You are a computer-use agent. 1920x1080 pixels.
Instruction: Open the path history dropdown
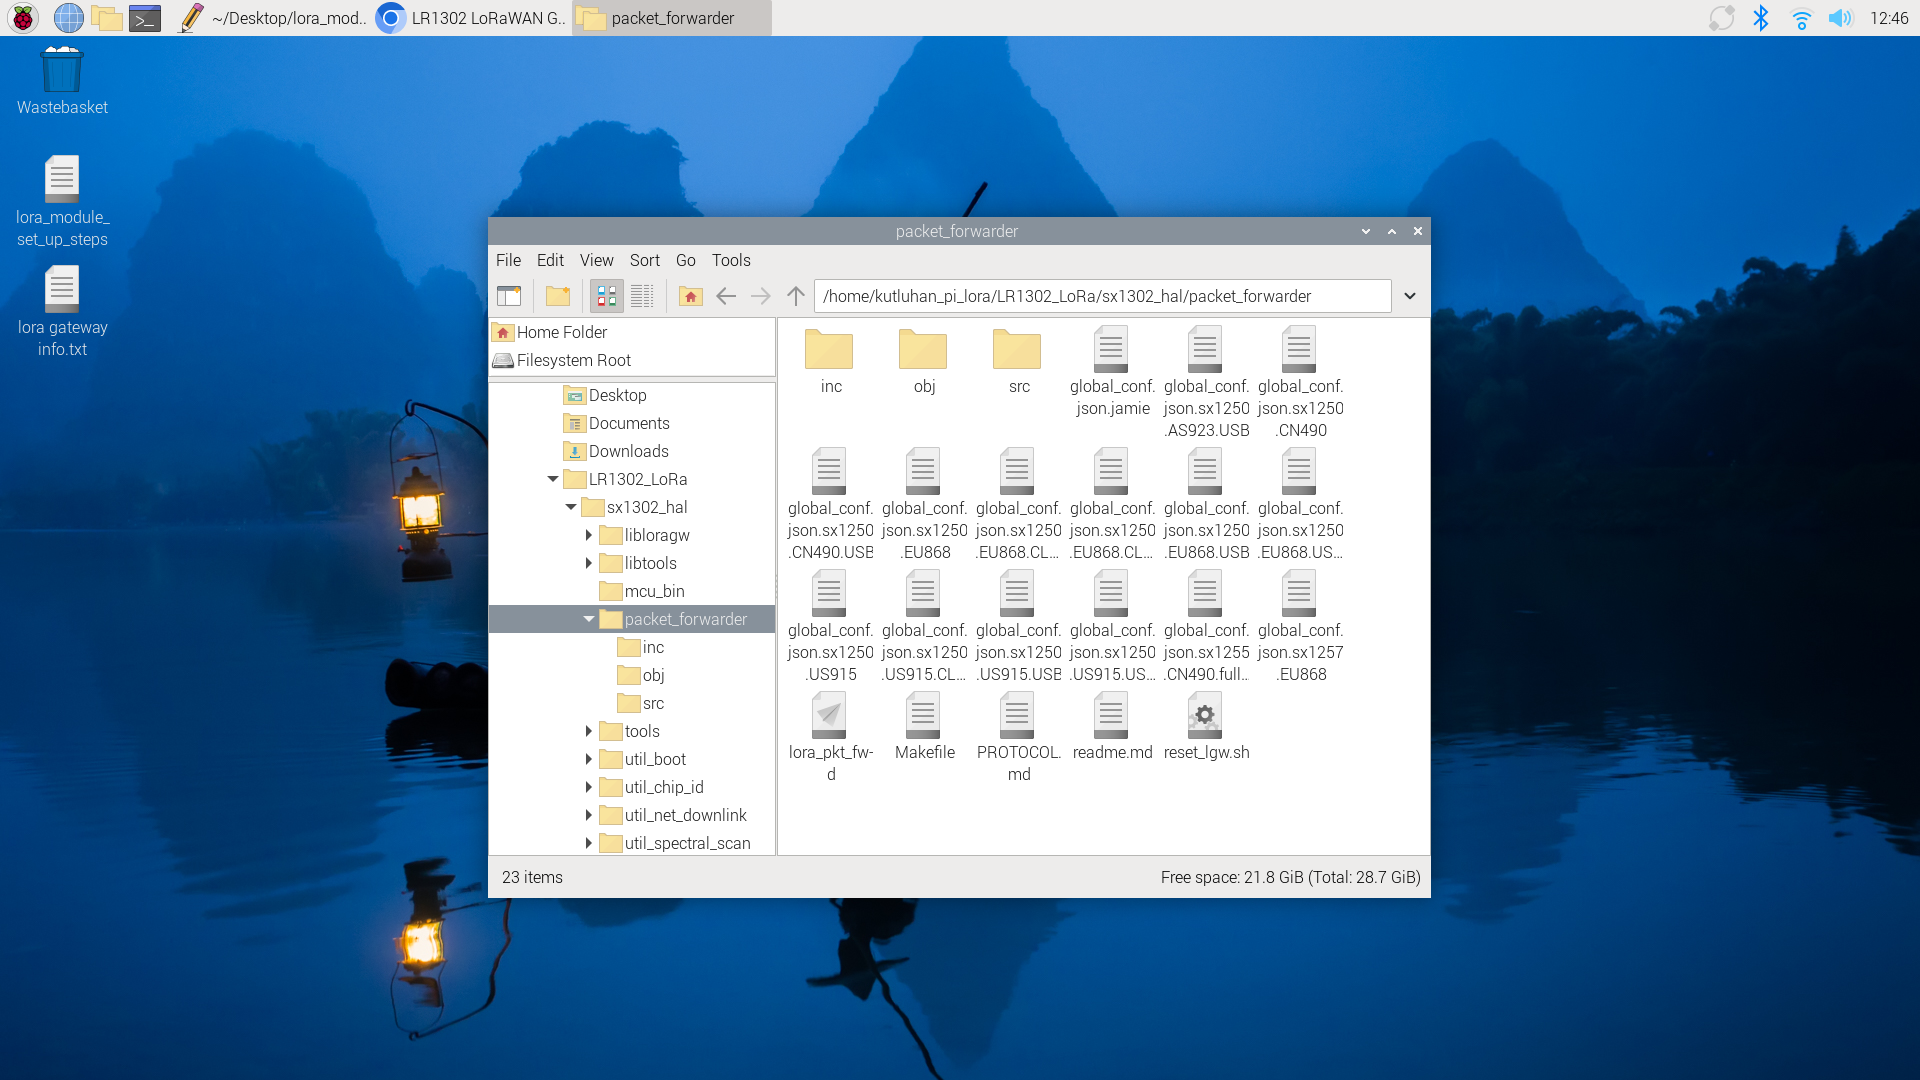[x=1410, y=296]
